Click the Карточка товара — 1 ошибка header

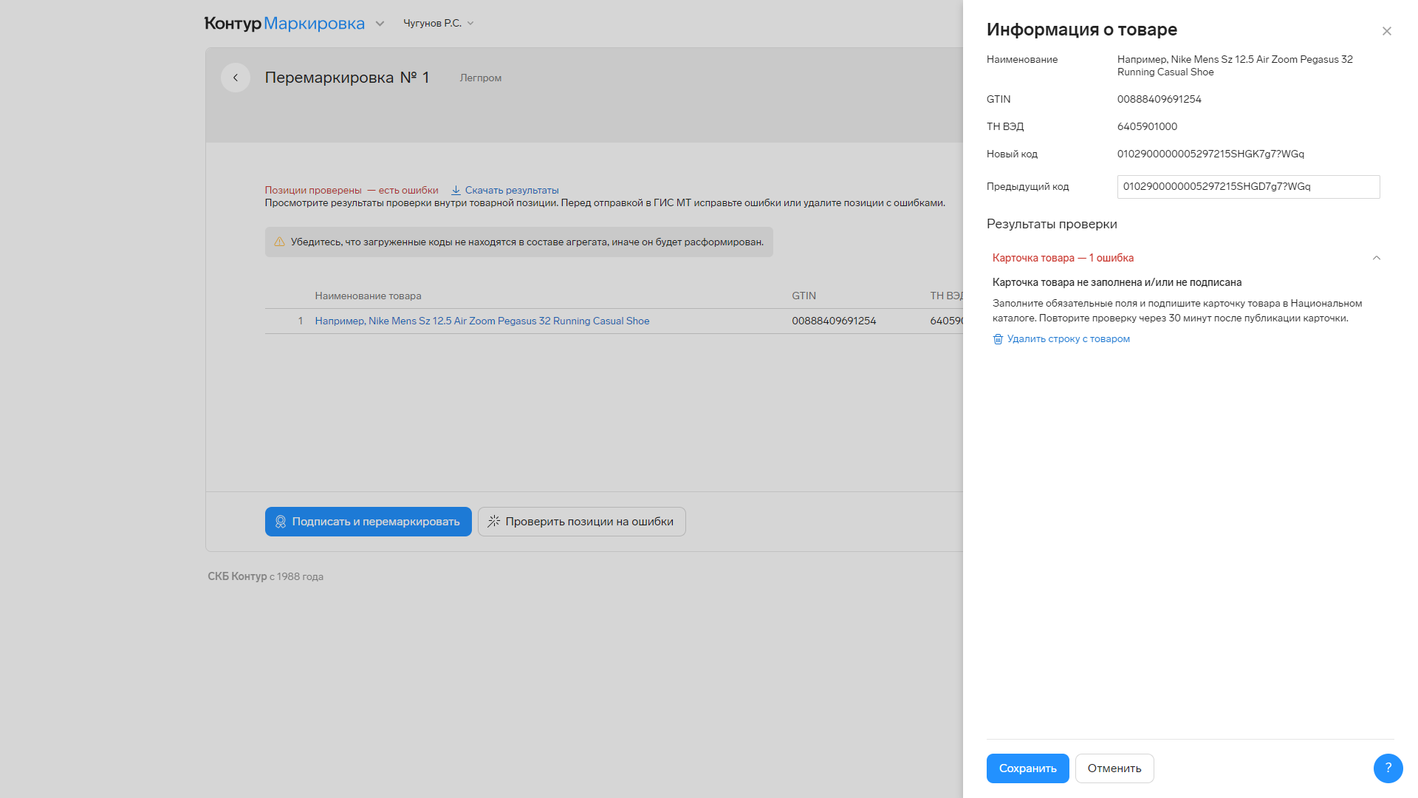pyautogui.click(x=1063, y=258)
